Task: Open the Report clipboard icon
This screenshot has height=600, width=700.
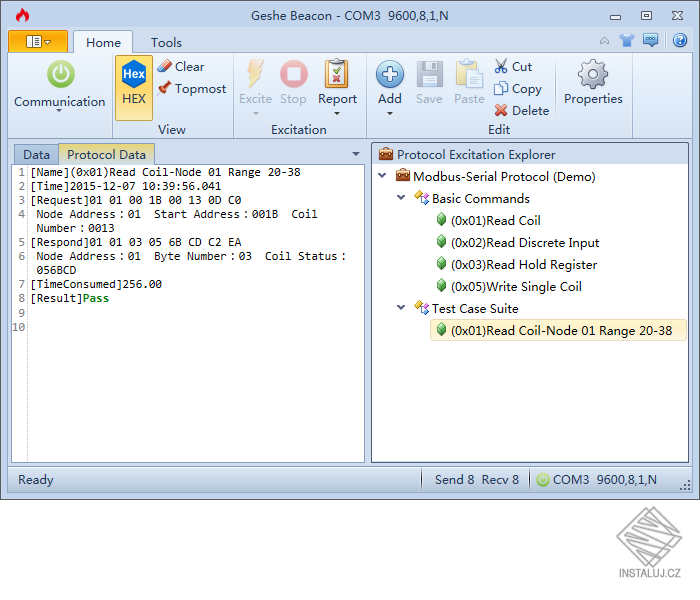Action: click(x=337, y=73)
